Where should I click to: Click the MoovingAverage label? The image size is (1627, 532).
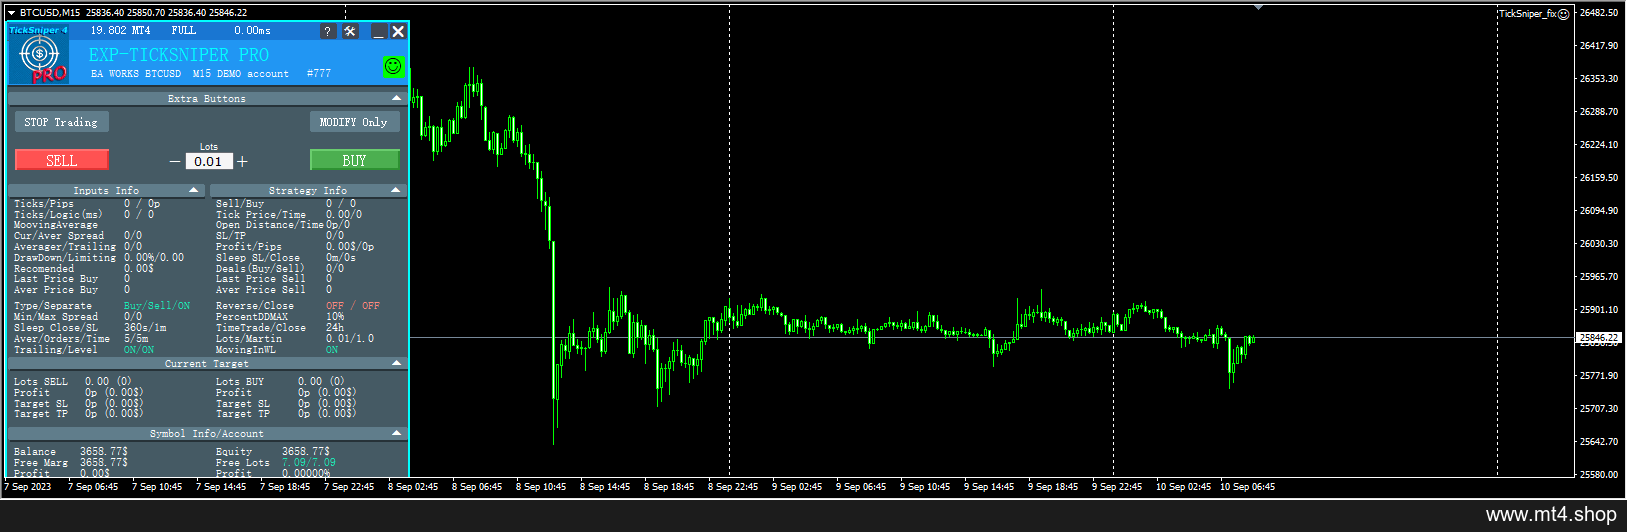click(x=56, y=226)
